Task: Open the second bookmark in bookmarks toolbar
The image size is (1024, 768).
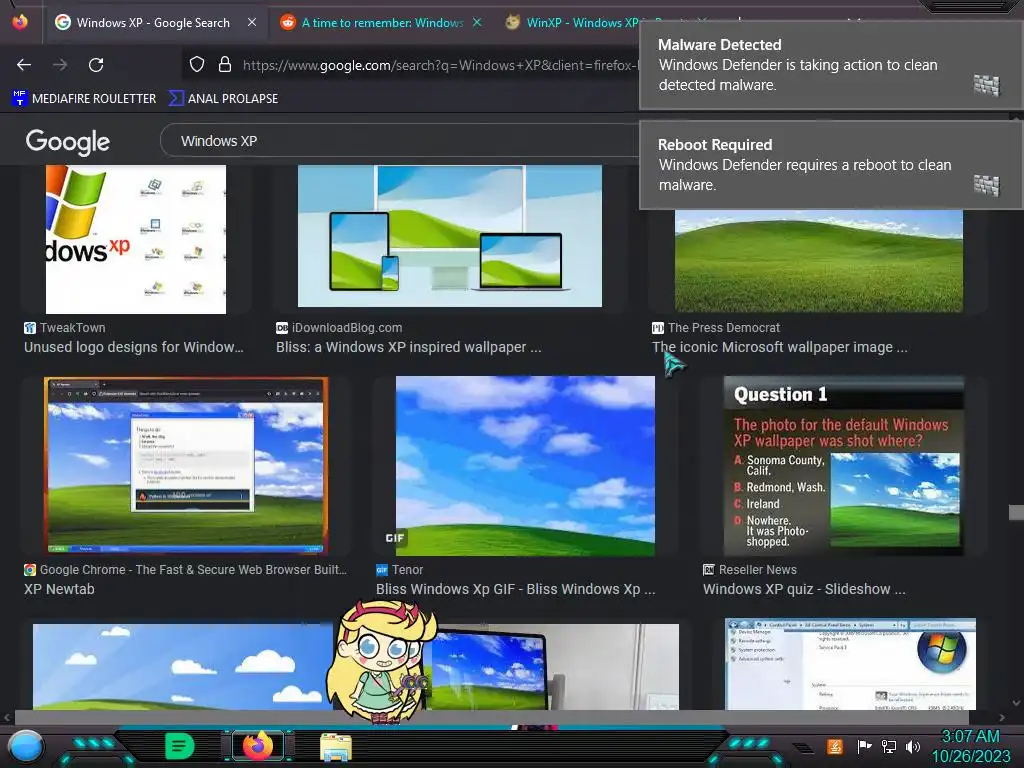Action: coord(223,99)
